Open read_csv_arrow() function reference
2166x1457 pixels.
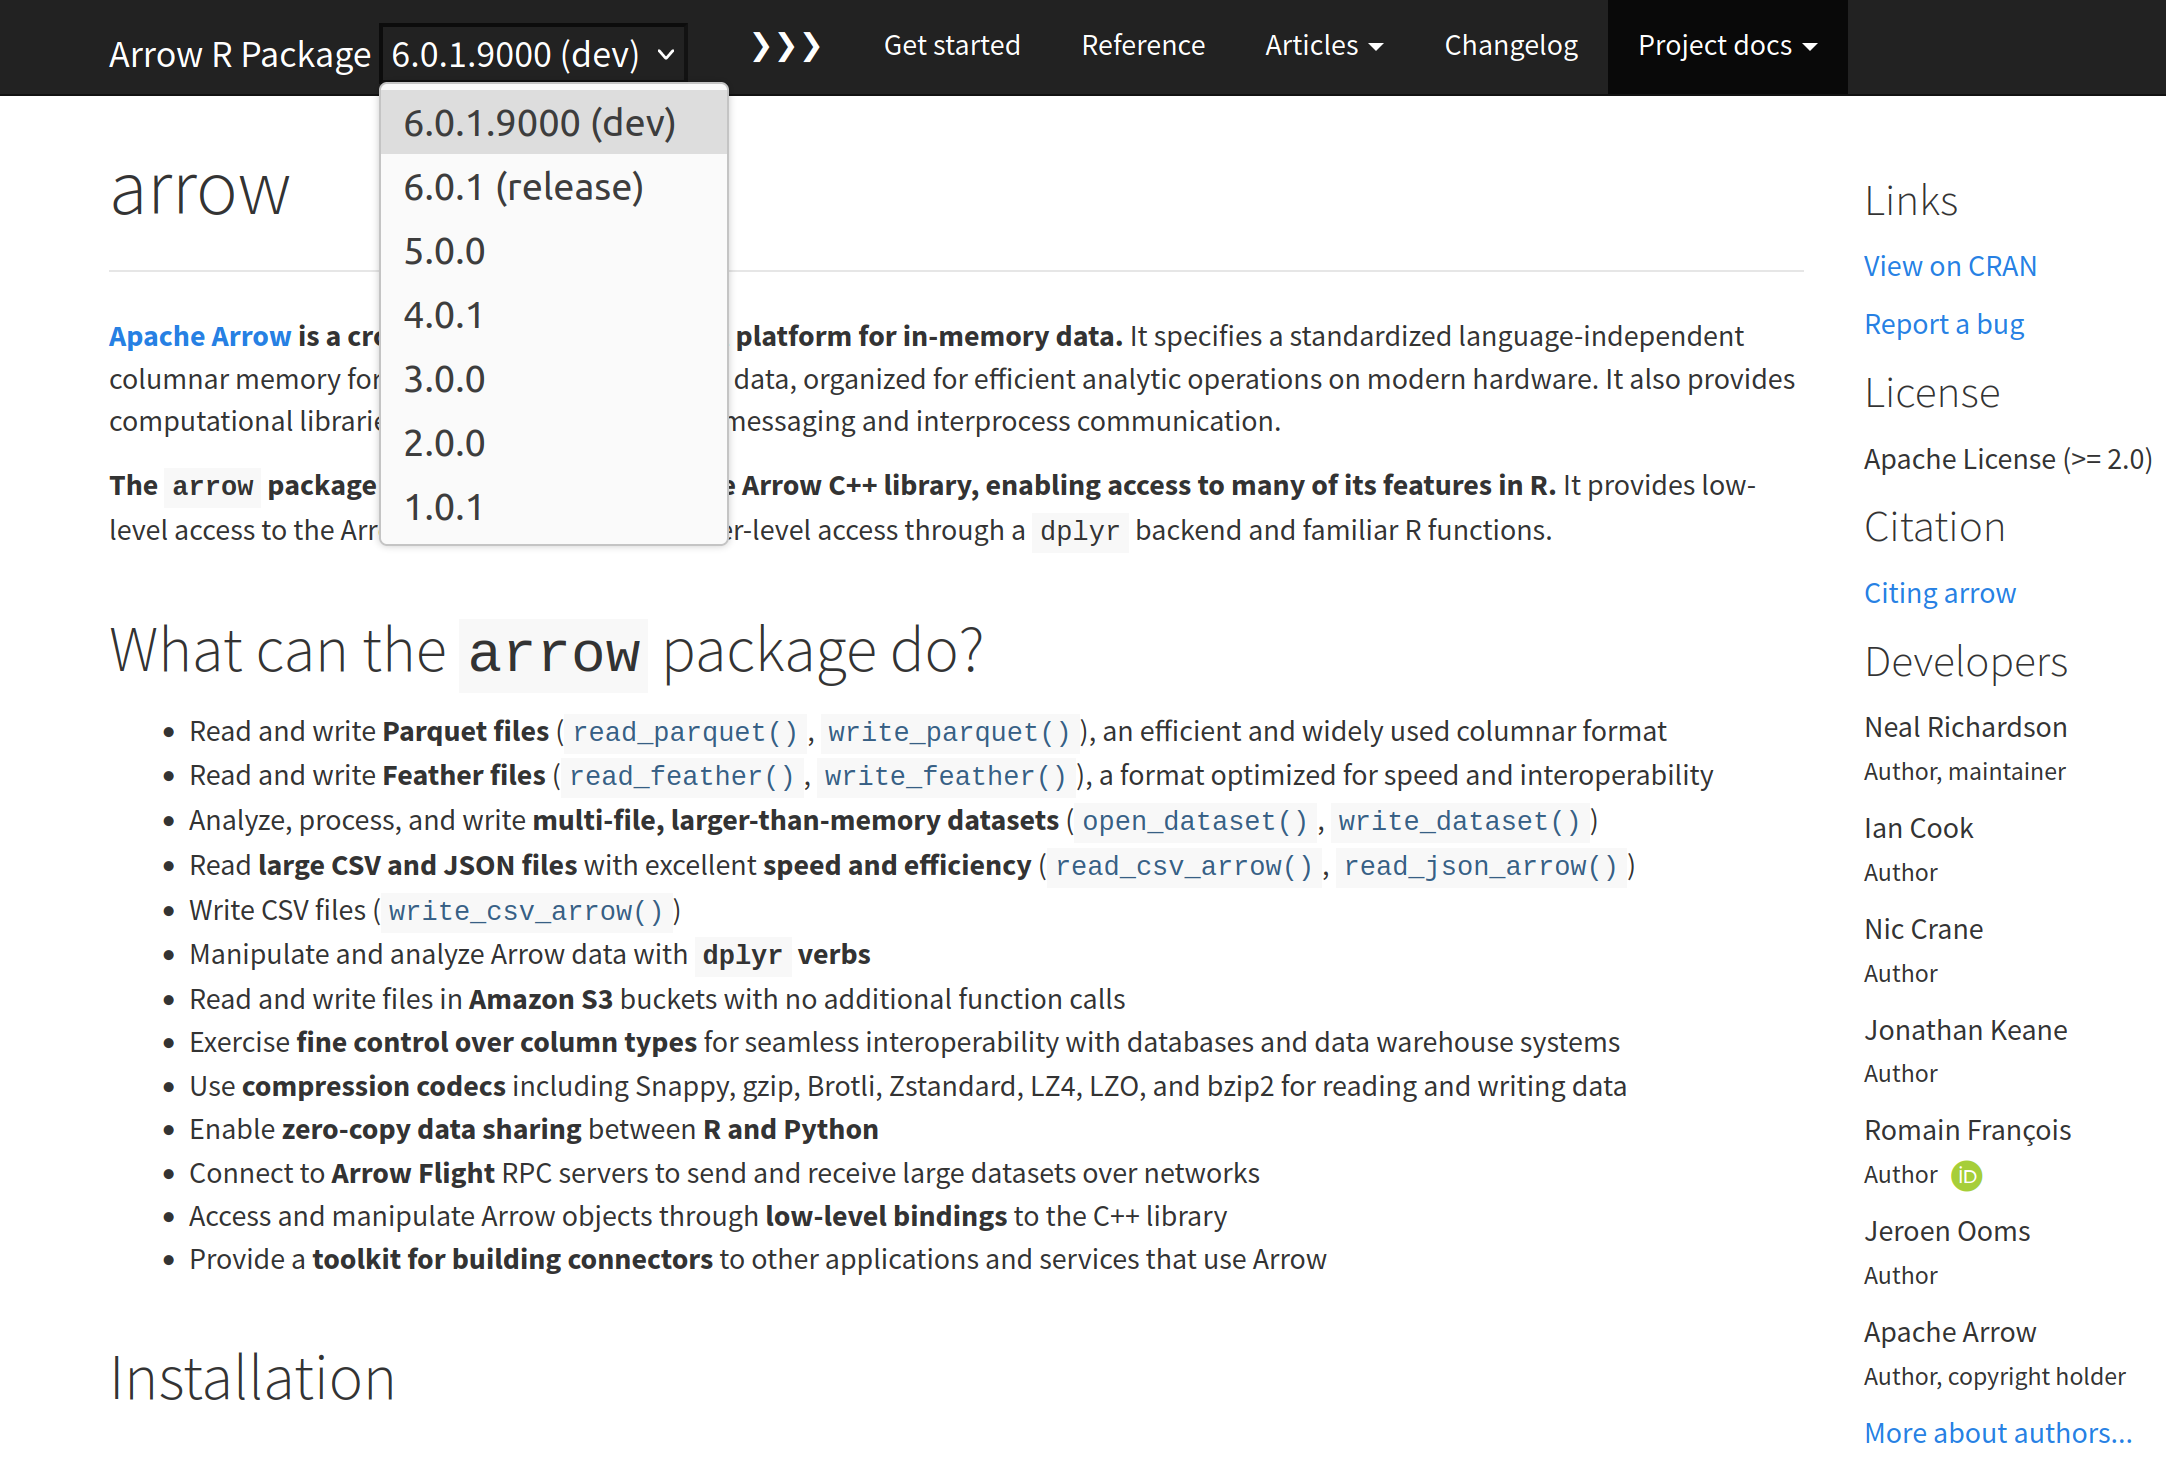tap(1184, 866)
